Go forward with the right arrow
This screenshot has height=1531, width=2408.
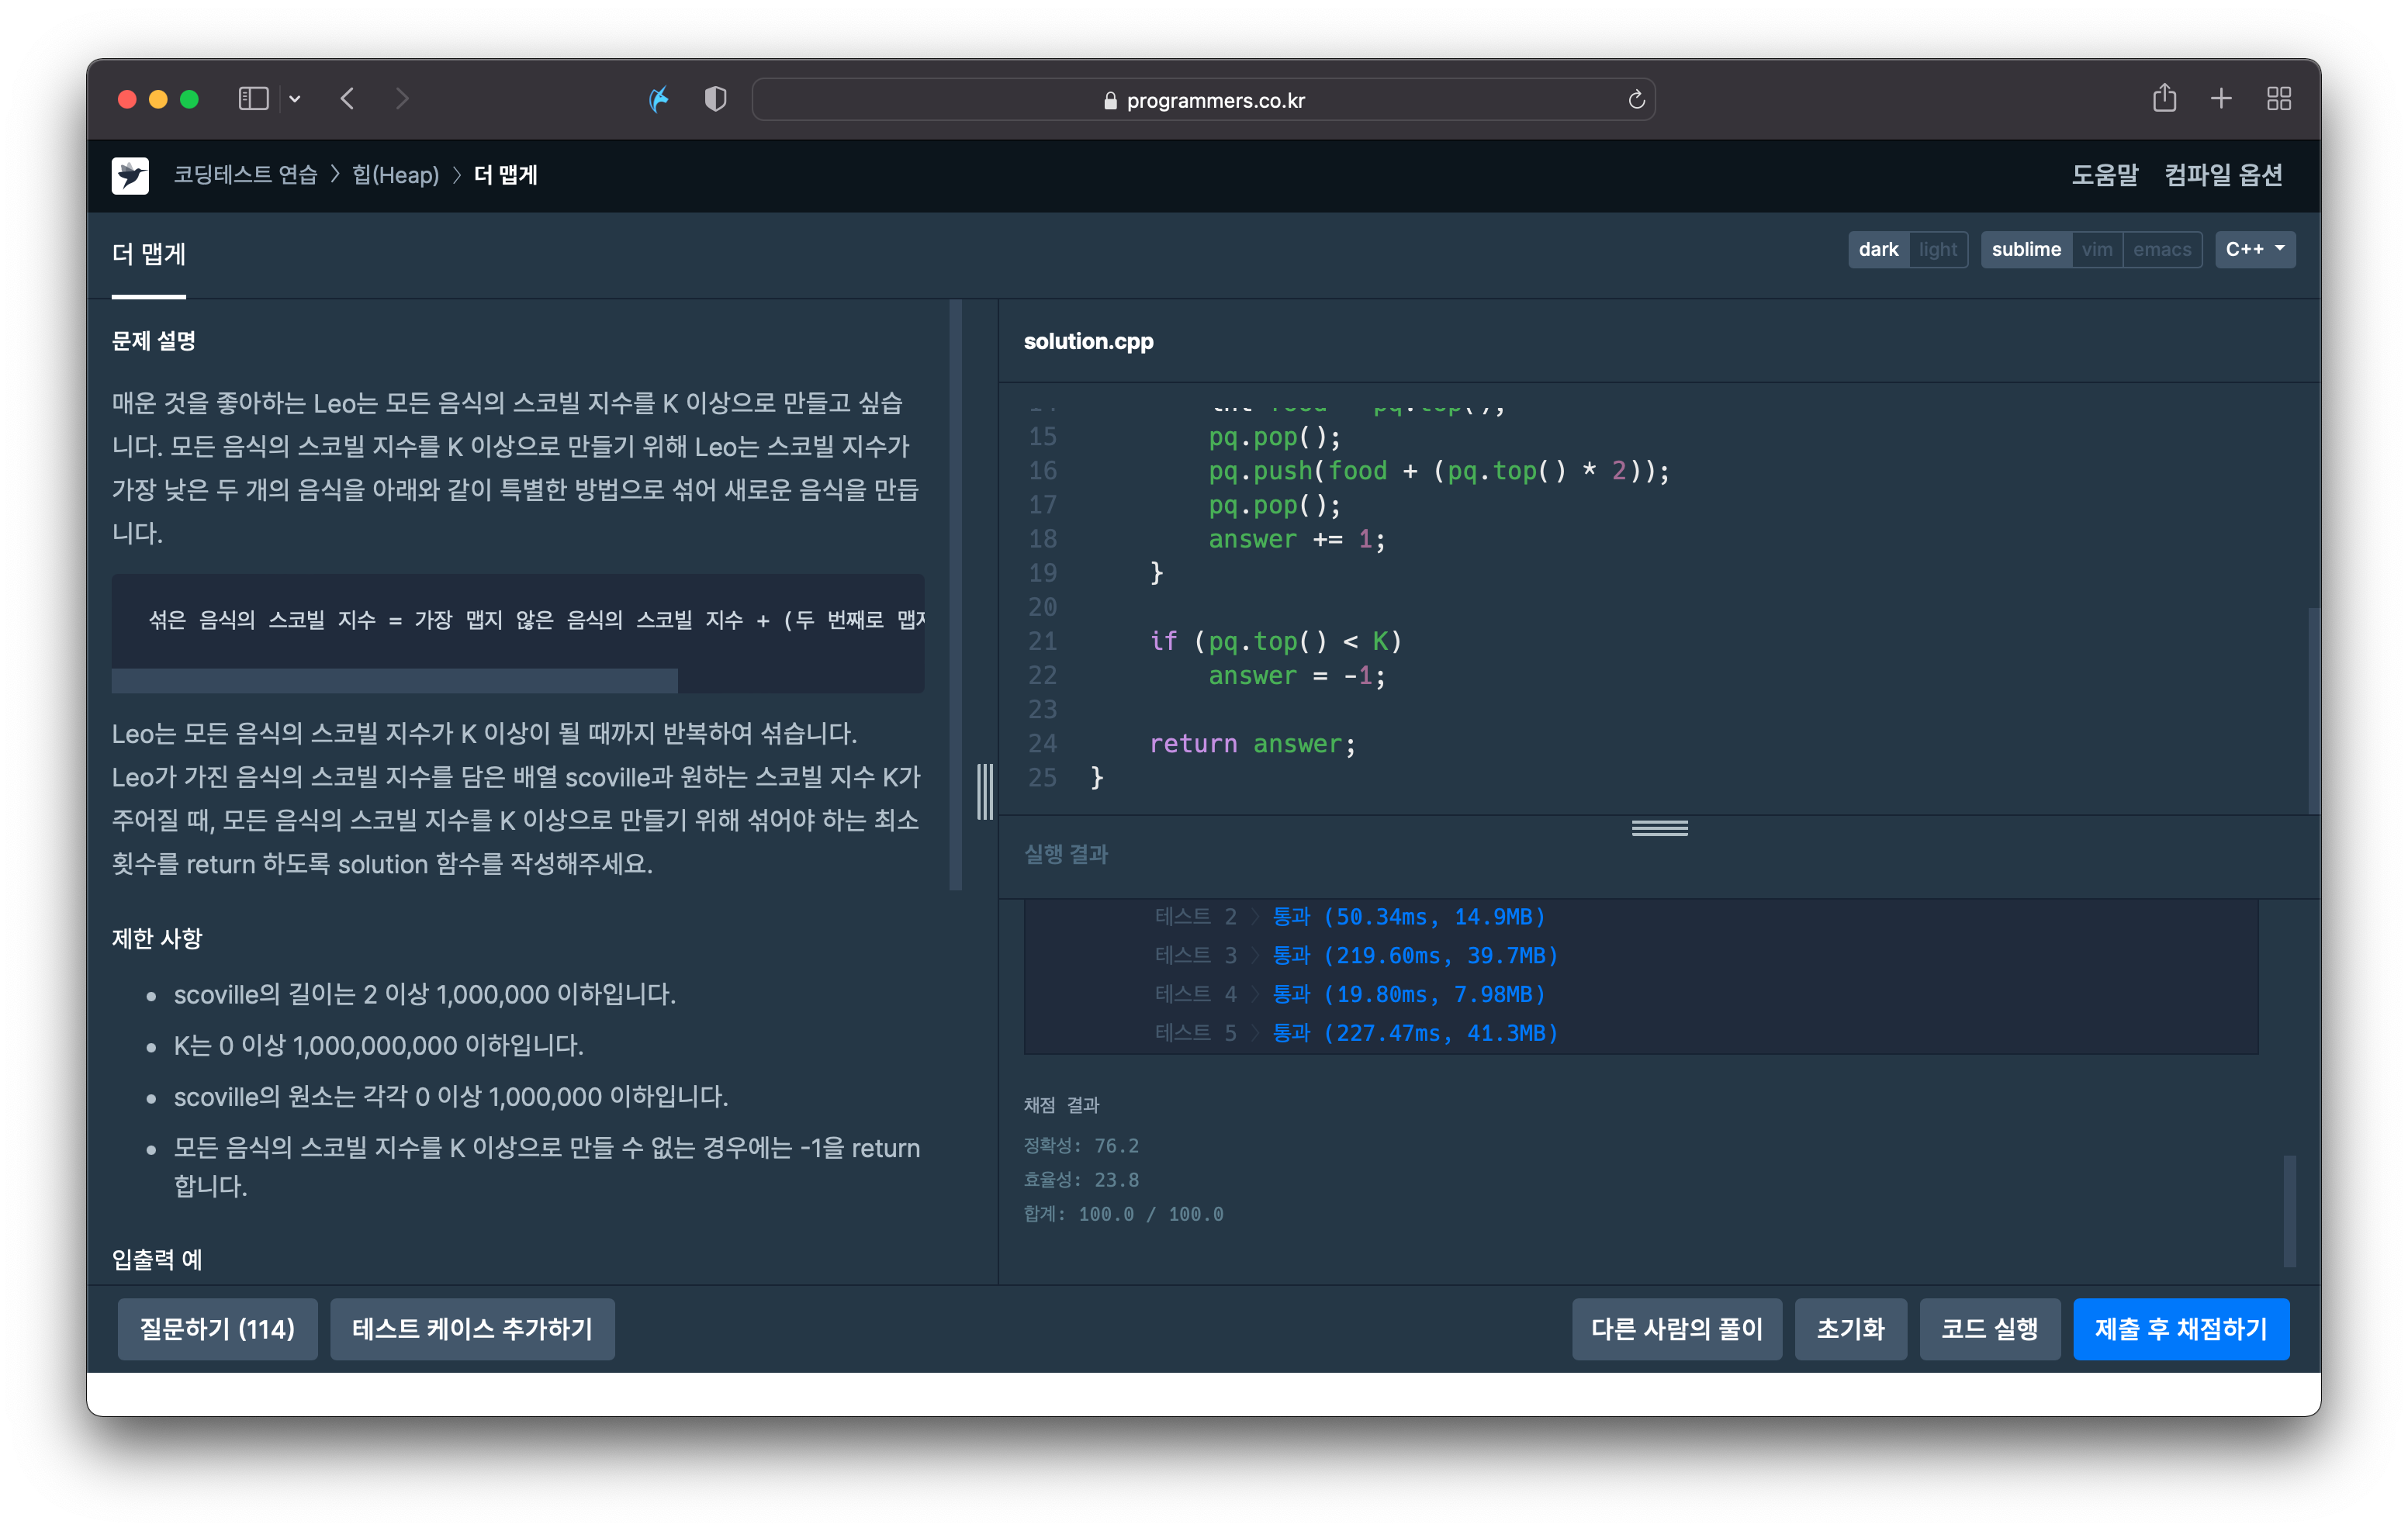402,99
